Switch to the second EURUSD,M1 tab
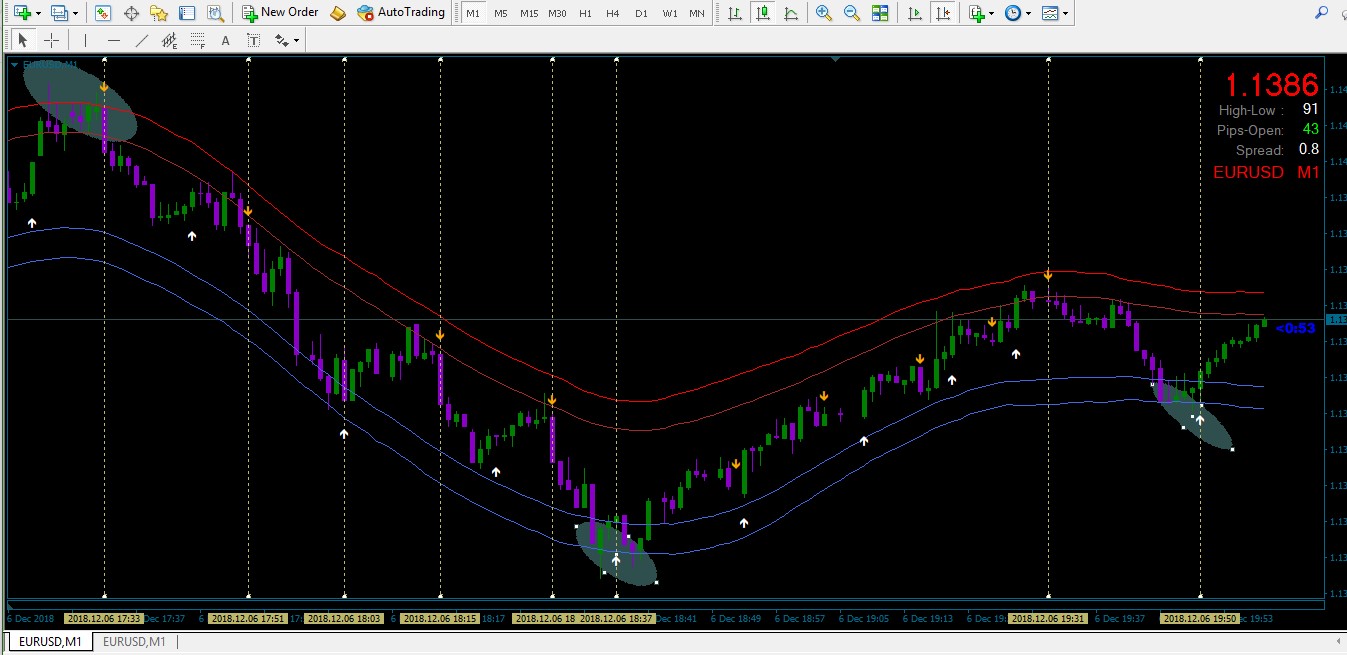 click(135, 641)
